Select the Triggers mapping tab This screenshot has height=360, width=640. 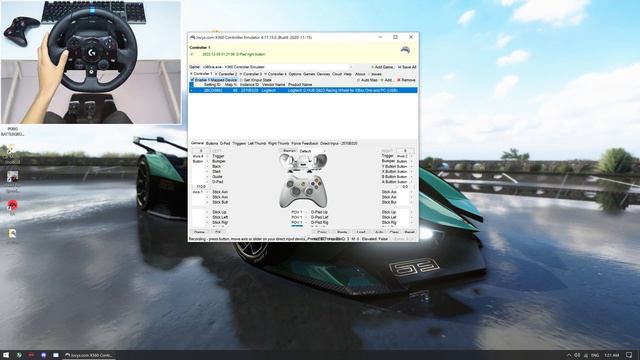click(x=239, y=143)
